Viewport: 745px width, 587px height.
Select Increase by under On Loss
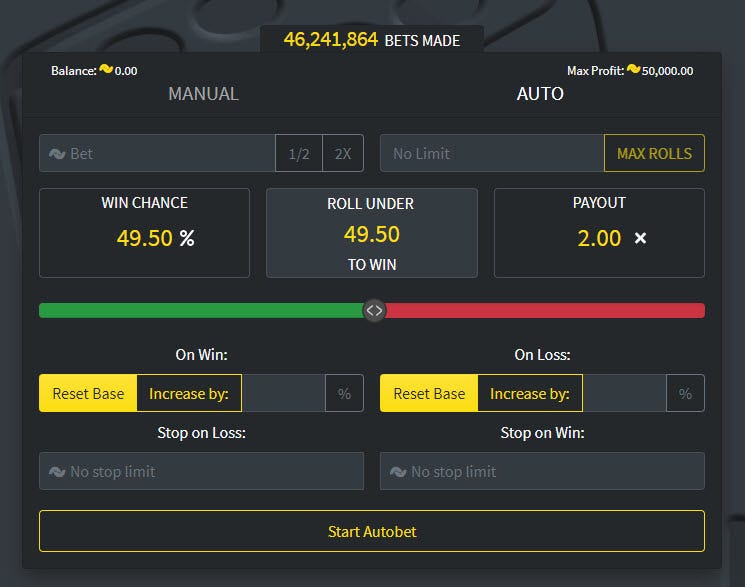[x=530, y=393]
